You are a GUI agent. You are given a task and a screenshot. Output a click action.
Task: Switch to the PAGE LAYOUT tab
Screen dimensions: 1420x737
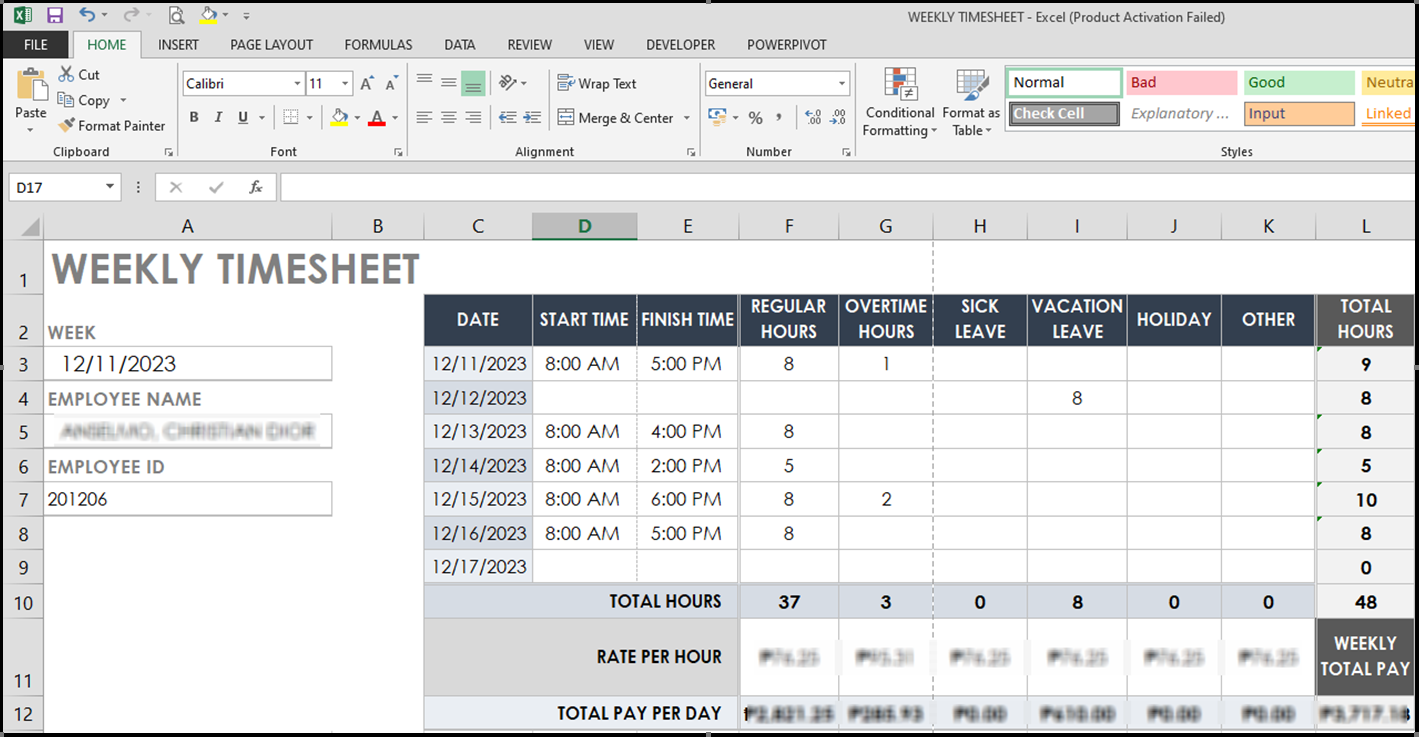pos(272,45)
